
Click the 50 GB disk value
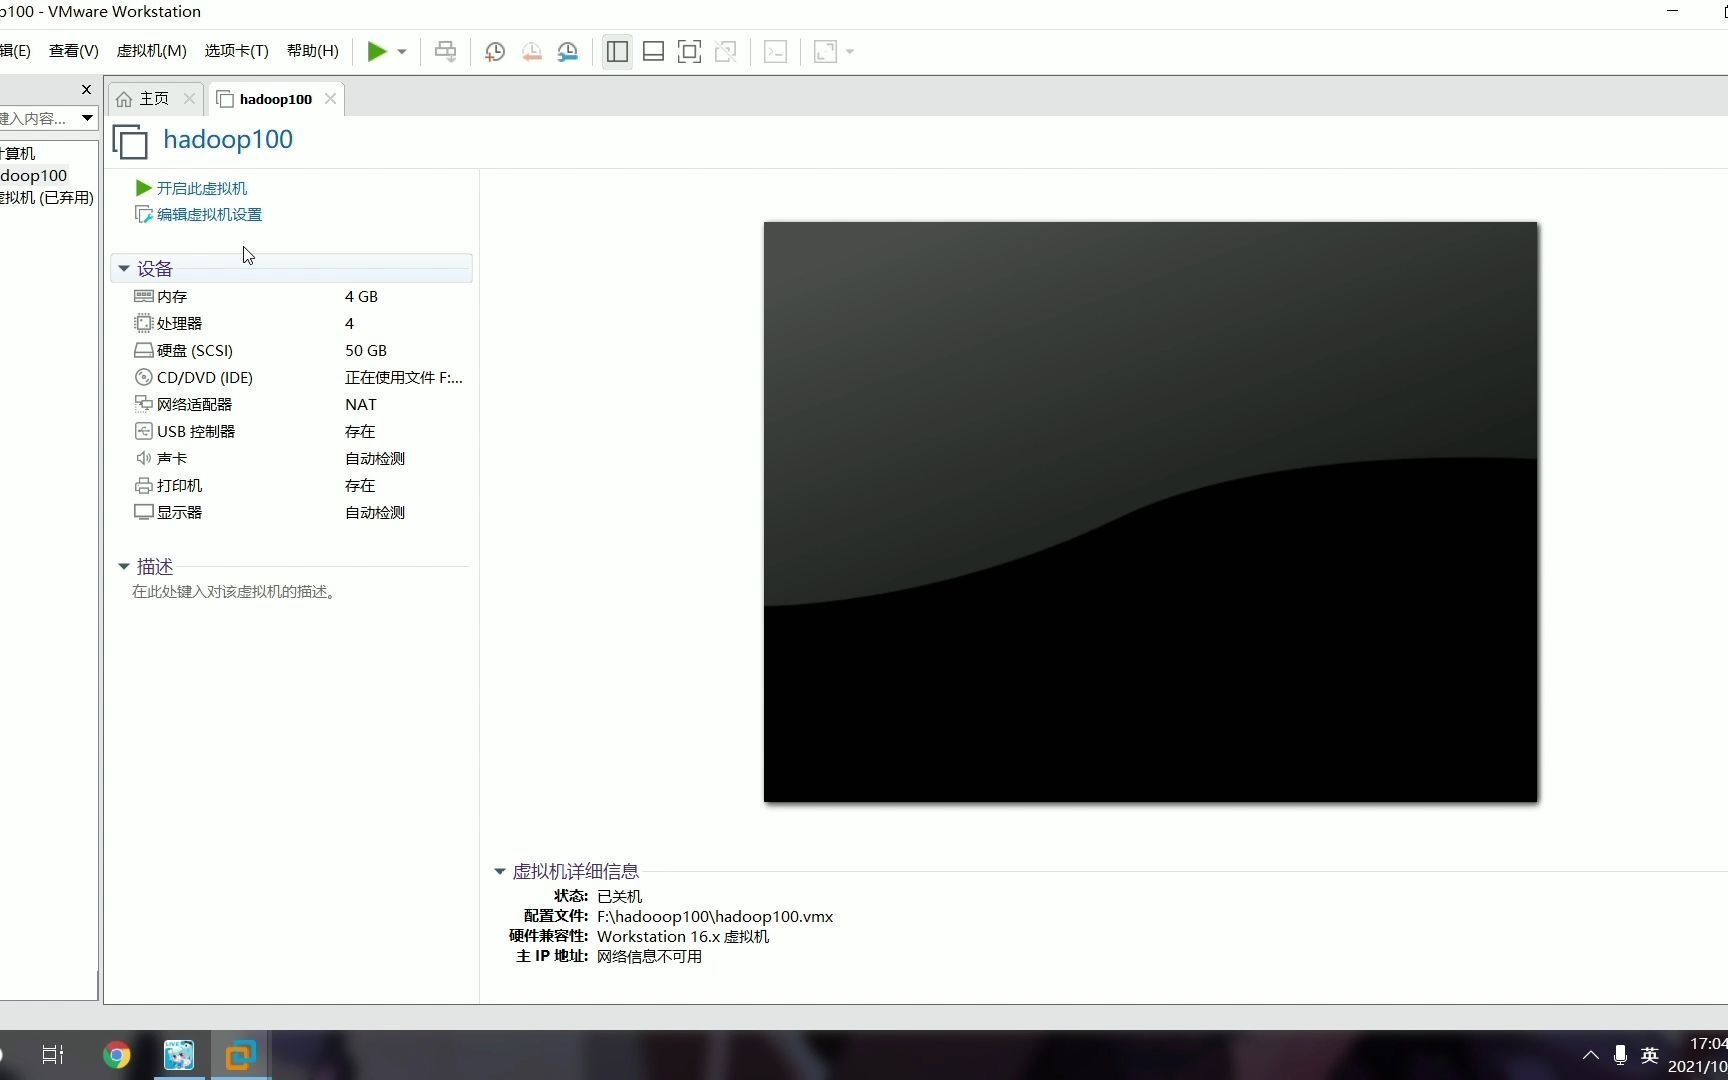click(366, 350)
